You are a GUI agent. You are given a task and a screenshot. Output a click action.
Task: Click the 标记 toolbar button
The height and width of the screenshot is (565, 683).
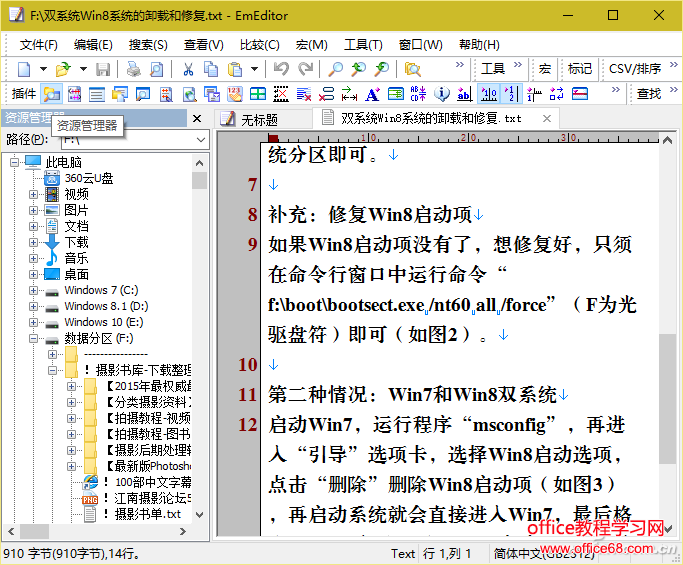580,69
